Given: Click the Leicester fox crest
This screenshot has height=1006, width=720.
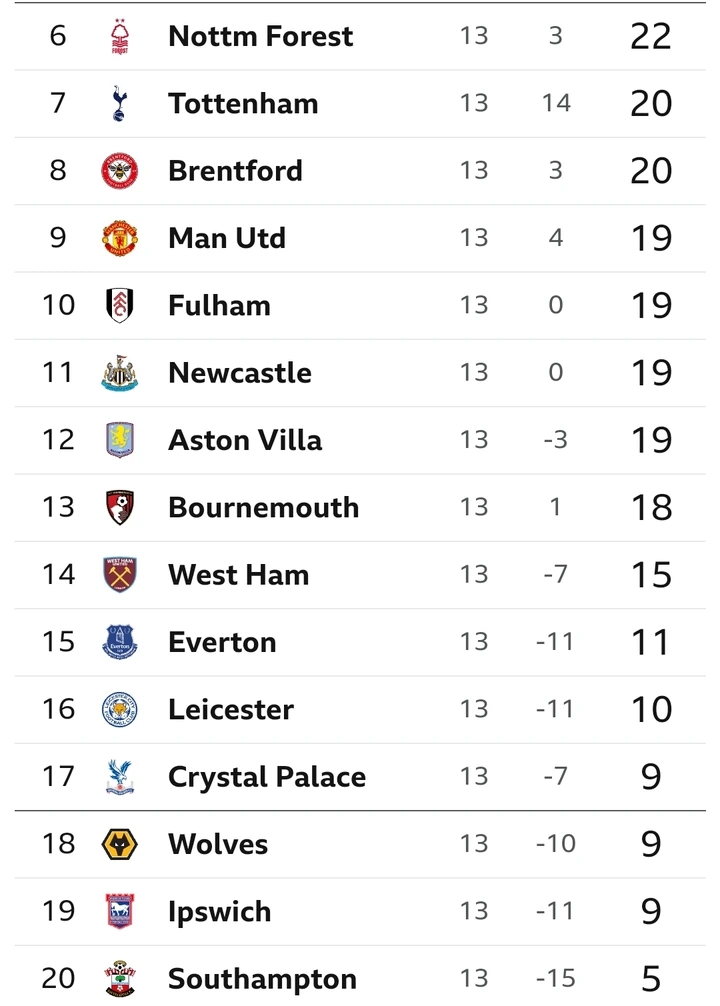Looking at the screenshot, I should point(120,710).
